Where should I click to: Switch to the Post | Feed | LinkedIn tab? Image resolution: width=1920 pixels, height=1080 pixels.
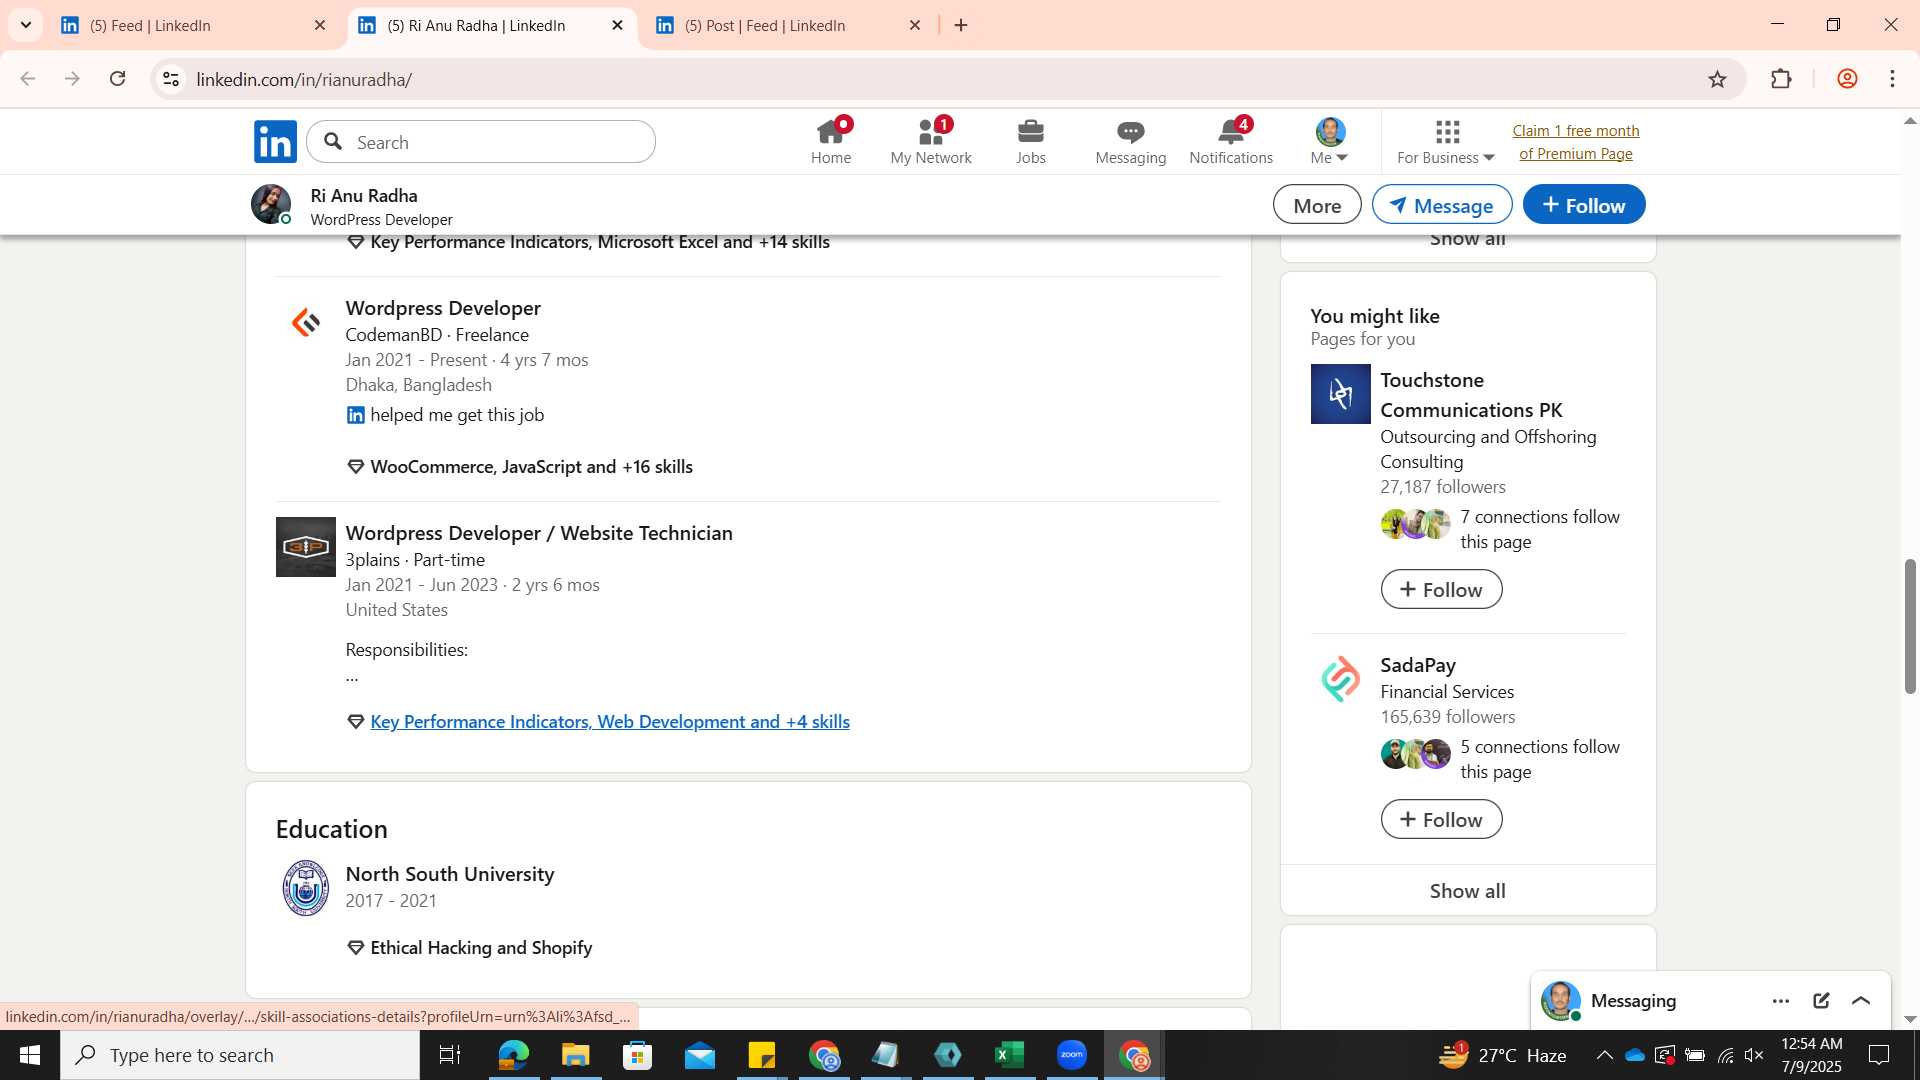[785, 26]
